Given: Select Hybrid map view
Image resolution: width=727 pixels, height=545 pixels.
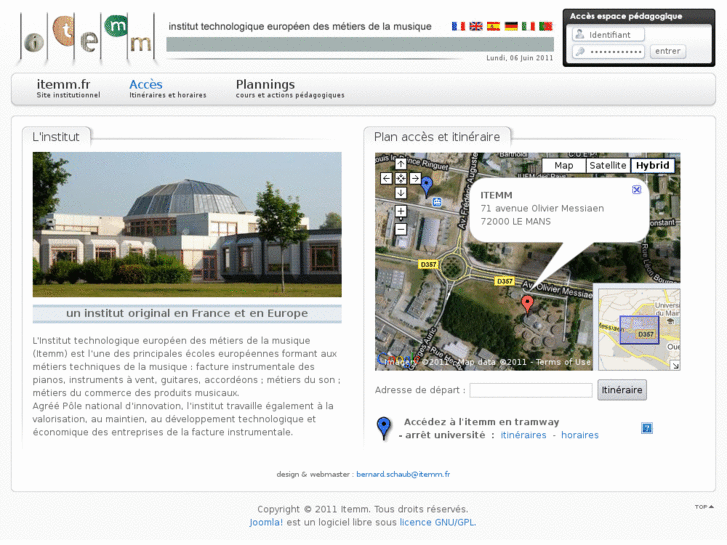Looking at the screenshot, I should pos(652,166).
